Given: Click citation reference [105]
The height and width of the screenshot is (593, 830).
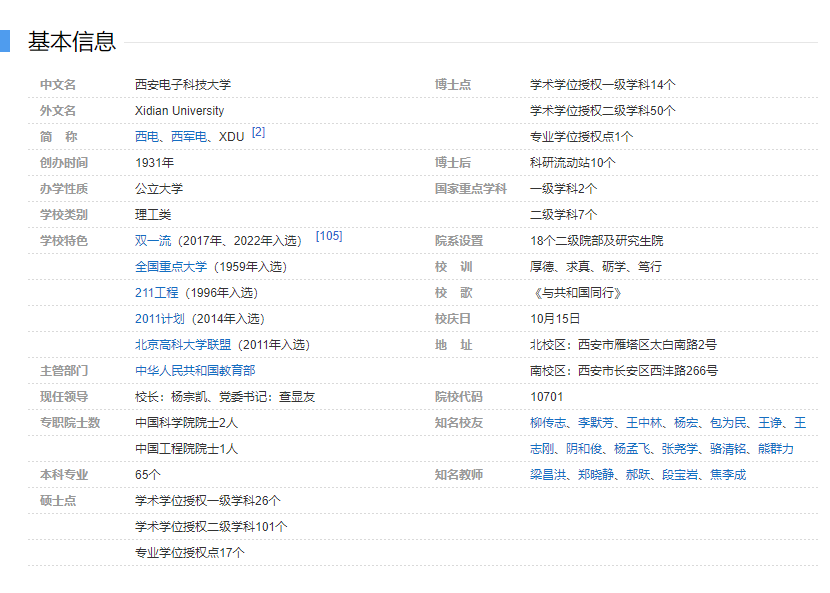Looking at the screenshot, I should (x=329, y=236).
